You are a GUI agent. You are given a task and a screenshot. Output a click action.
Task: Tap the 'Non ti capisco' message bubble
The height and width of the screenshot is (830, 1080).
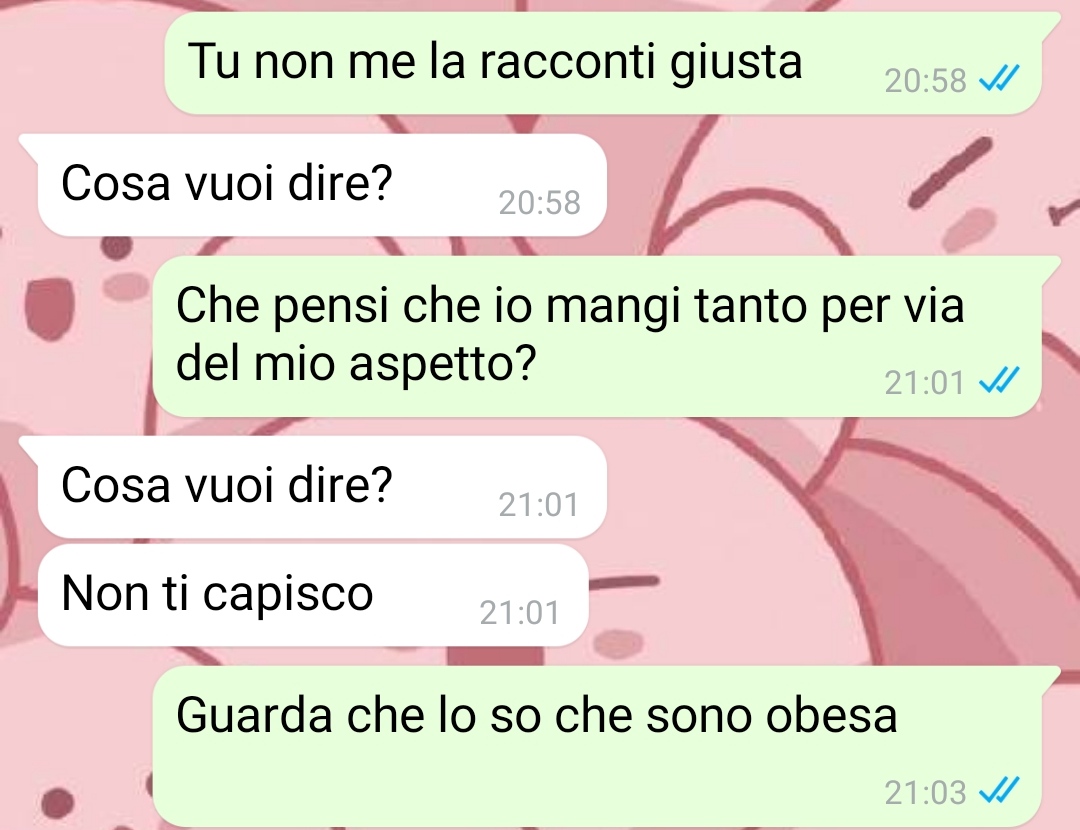(313, 595)
